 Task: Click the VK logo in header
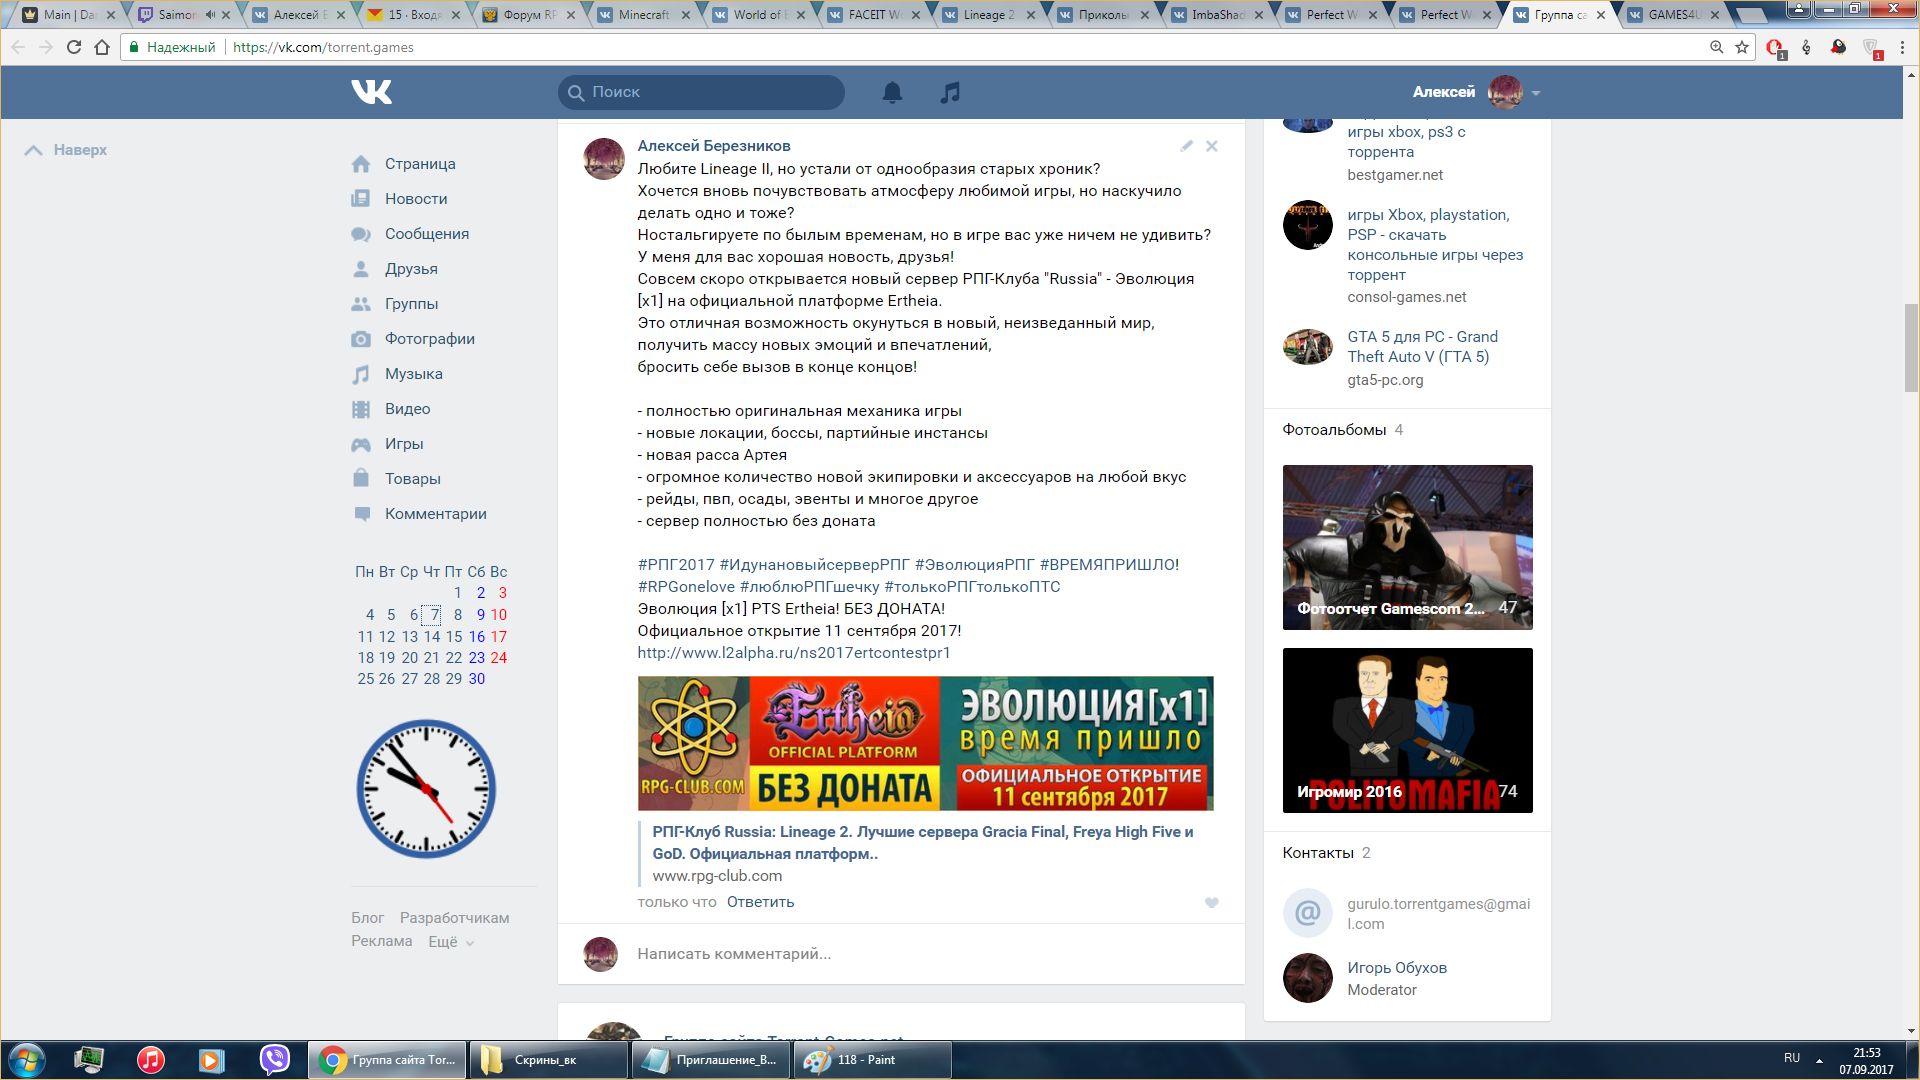[x=371, y=92]
